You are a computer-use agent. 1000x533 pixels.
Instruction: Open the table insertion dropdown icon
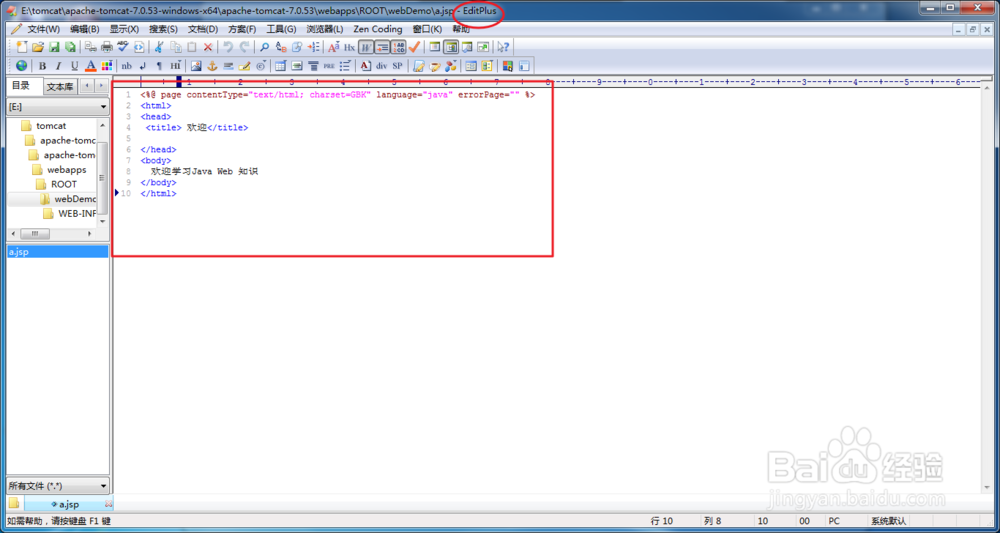281,66
